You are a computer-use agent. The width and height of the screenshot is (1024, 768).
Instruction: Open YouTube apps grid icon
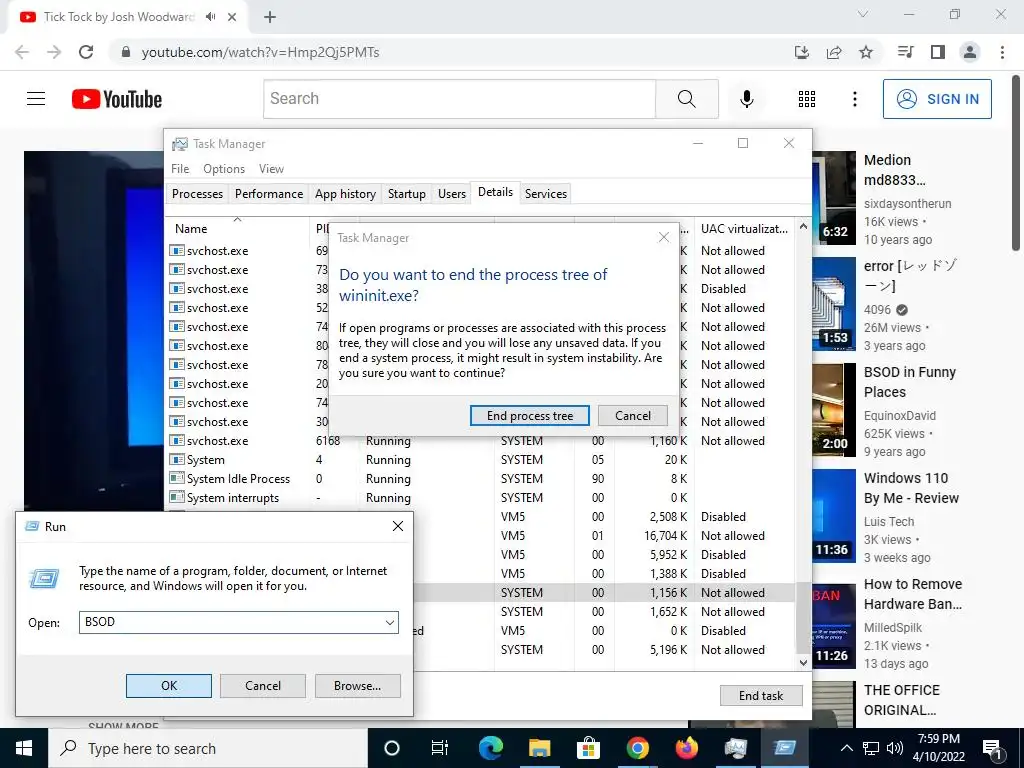coord(807,99)
